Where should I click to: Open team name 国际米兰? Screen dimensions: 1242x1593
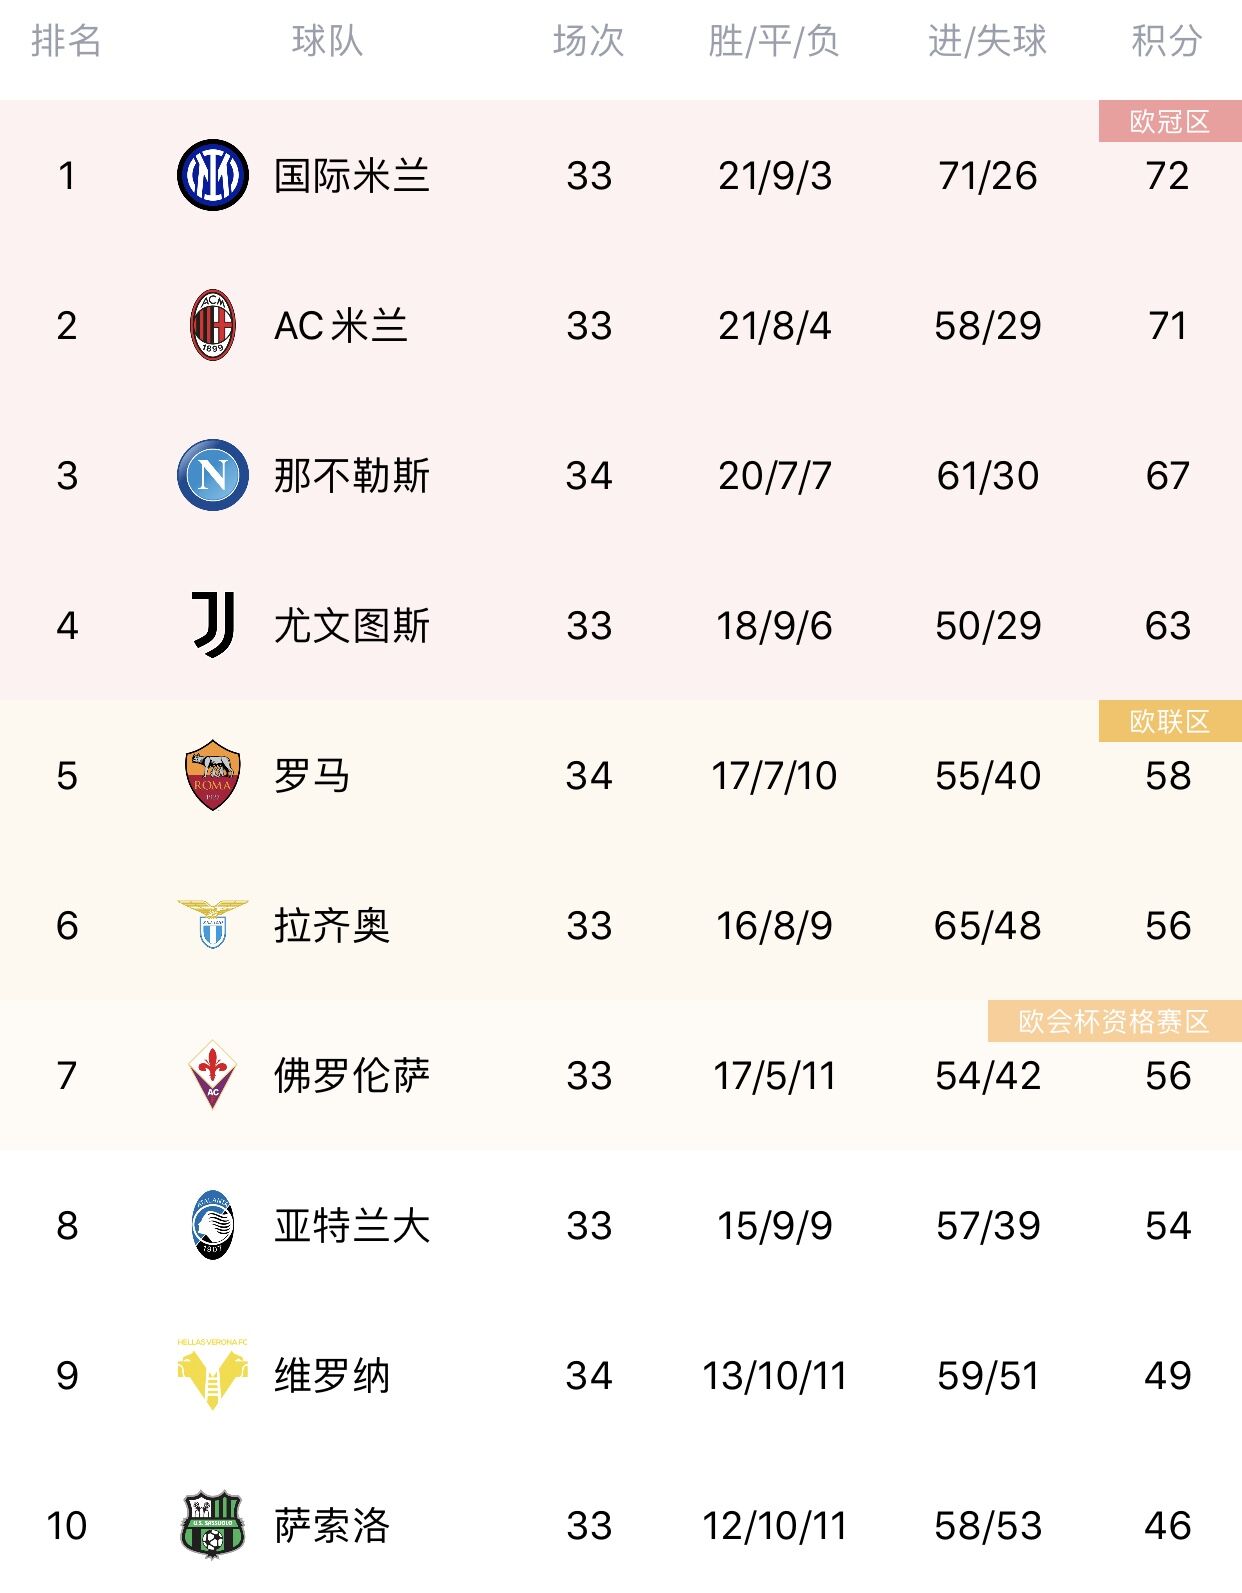352,176
